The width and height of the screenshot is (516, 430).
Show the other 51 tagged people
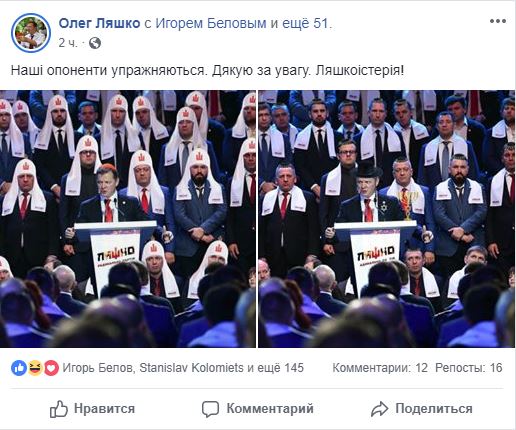pos(305,24)
